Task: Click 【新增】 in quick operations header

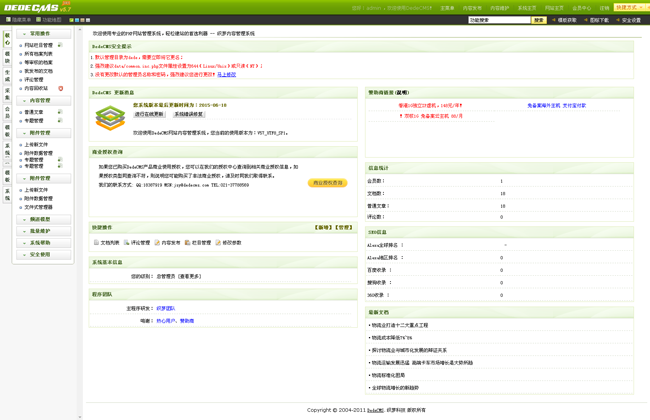Action: (323, 228)
